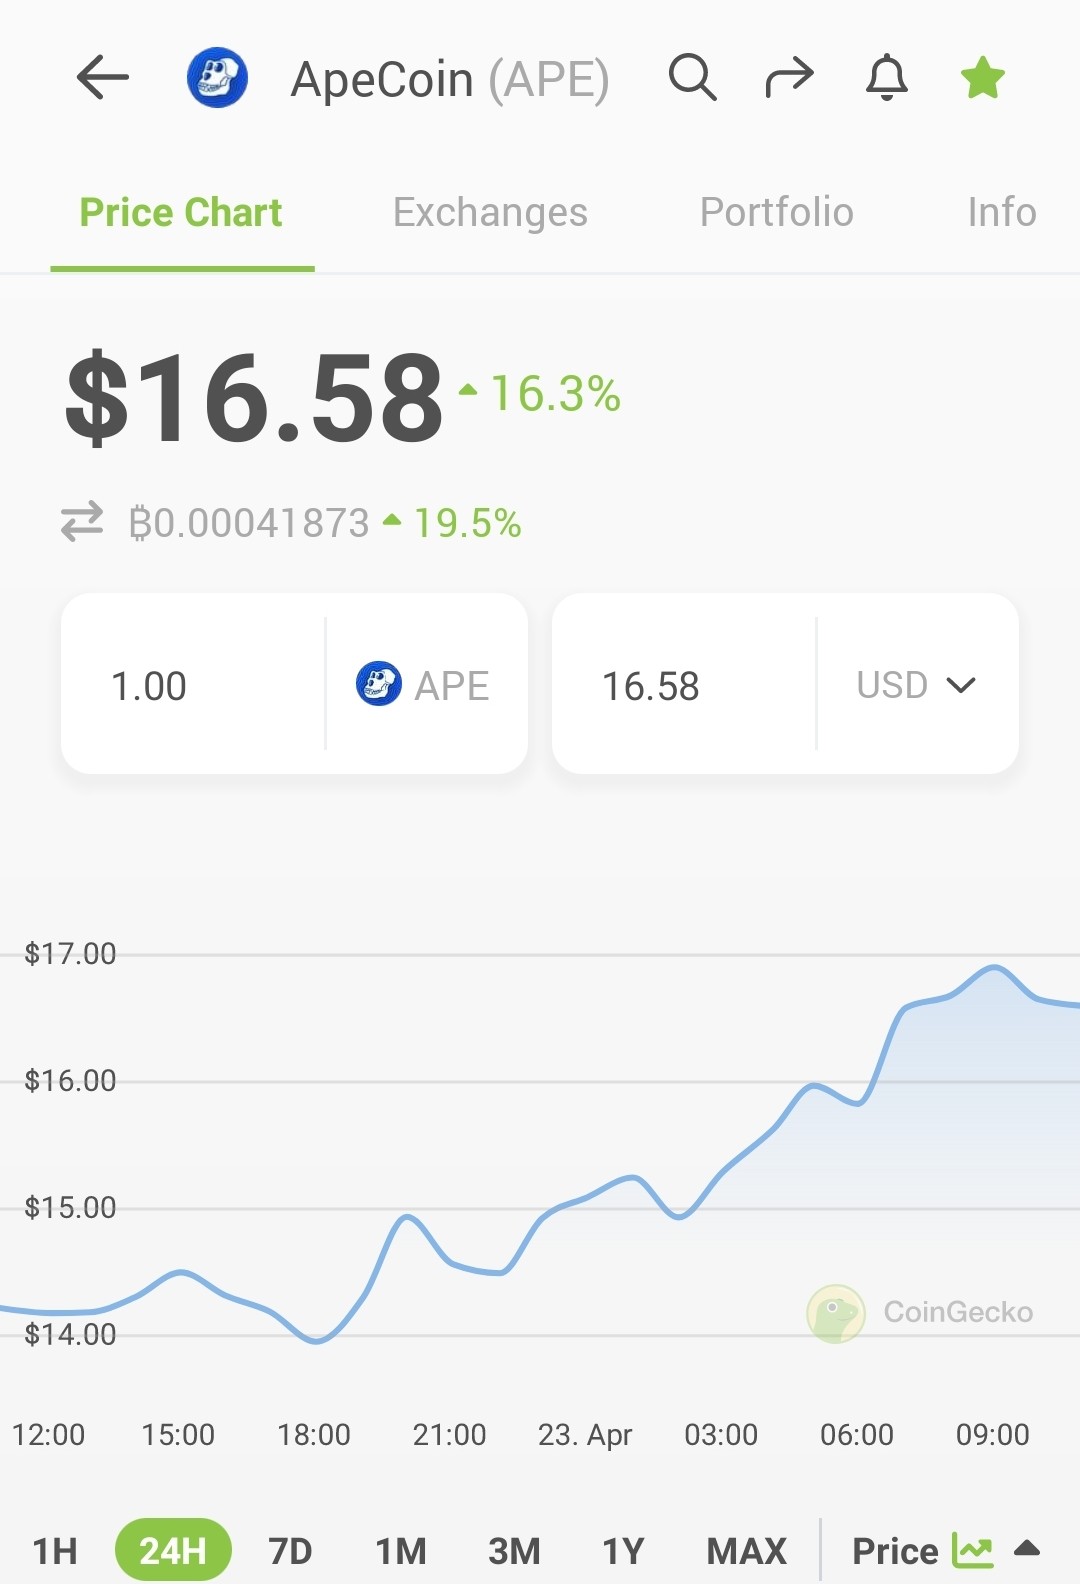Open the Price chart type selector
The width and height of the screenshot is (1080, 1584).
pyautogui.click(x=895, y=1551)
